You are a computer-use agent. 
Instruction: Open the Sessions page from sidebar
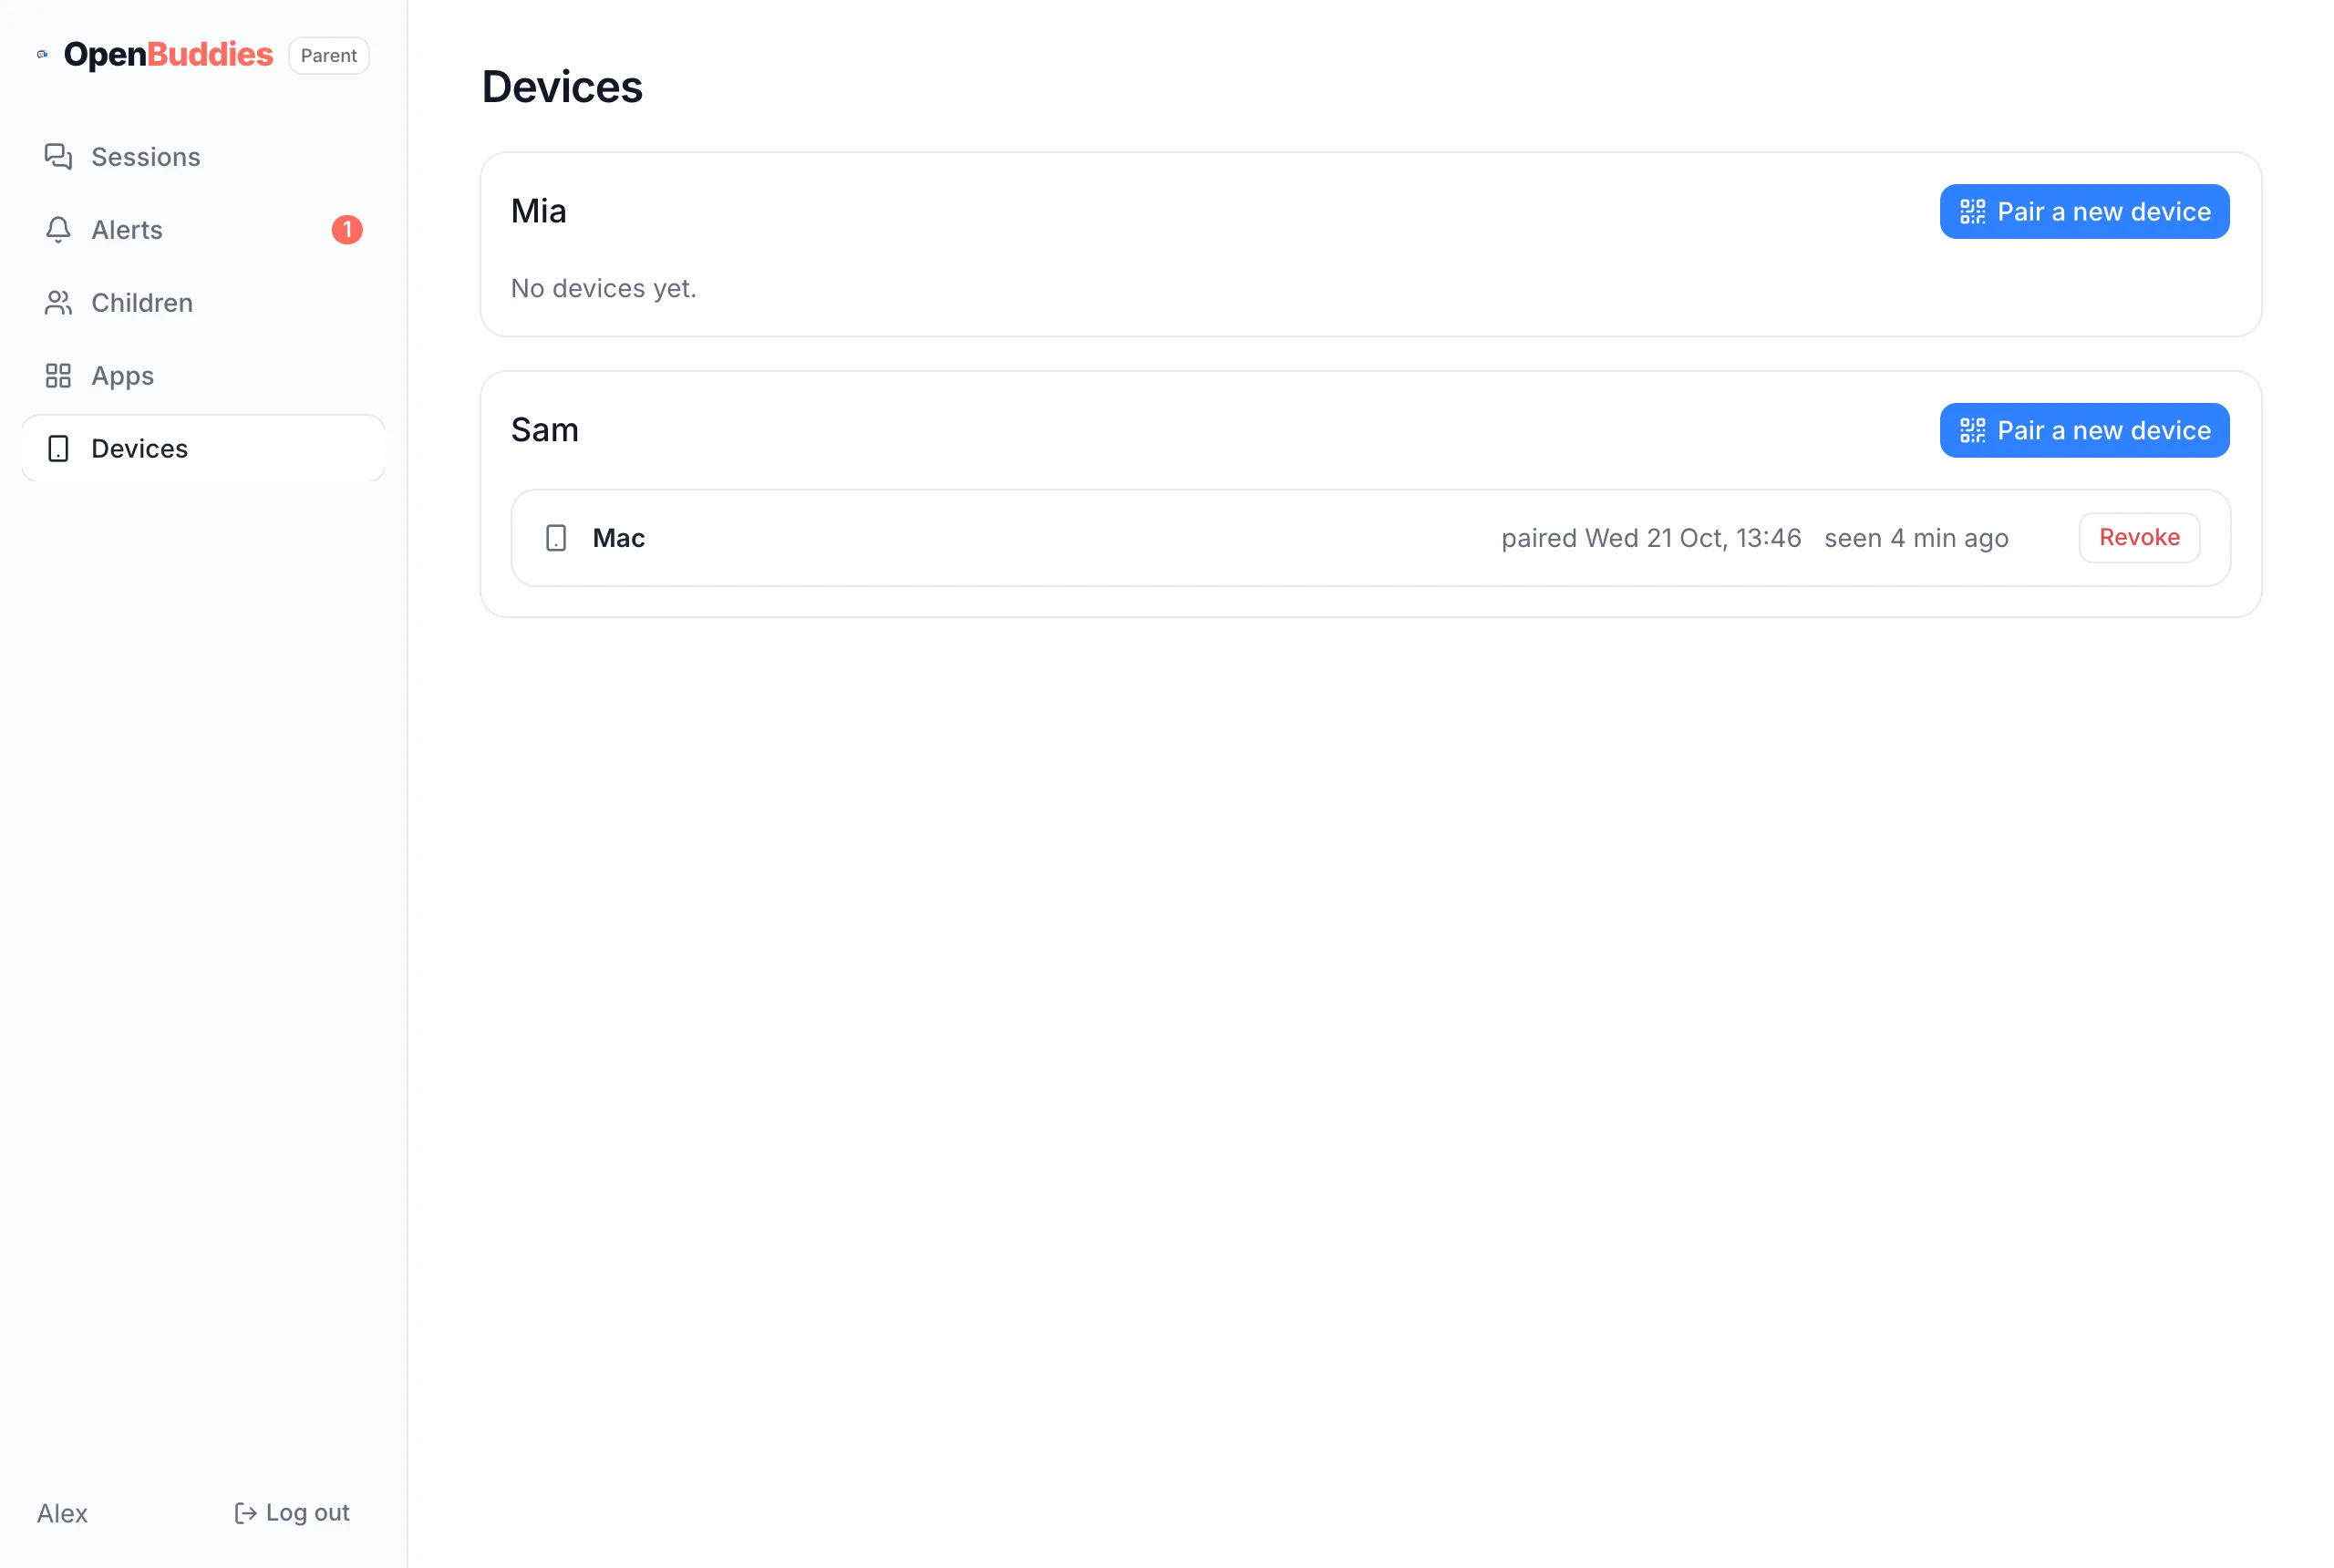(203, 157)
